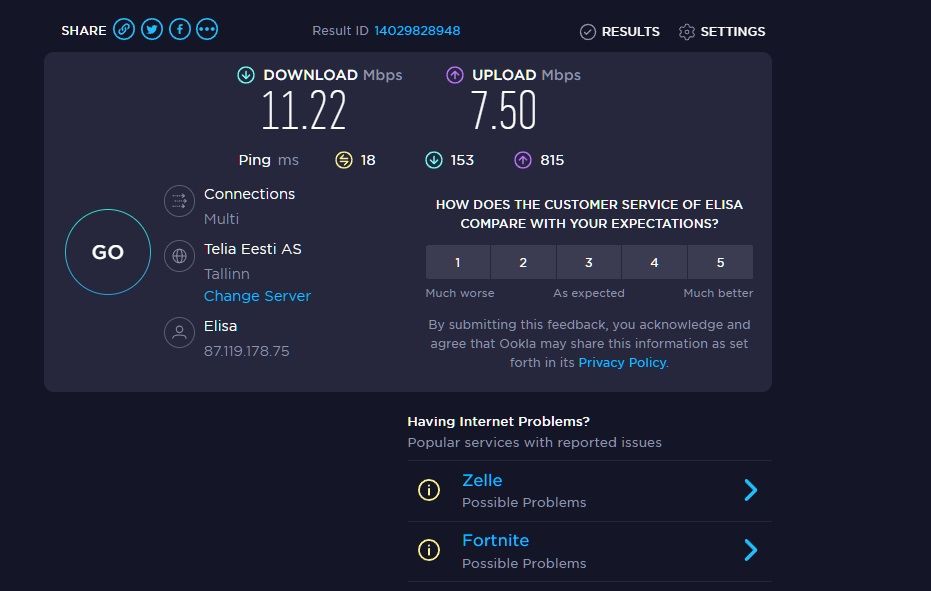Click the copy link share icon
This screenshot has width=931, height=591.
124,30
